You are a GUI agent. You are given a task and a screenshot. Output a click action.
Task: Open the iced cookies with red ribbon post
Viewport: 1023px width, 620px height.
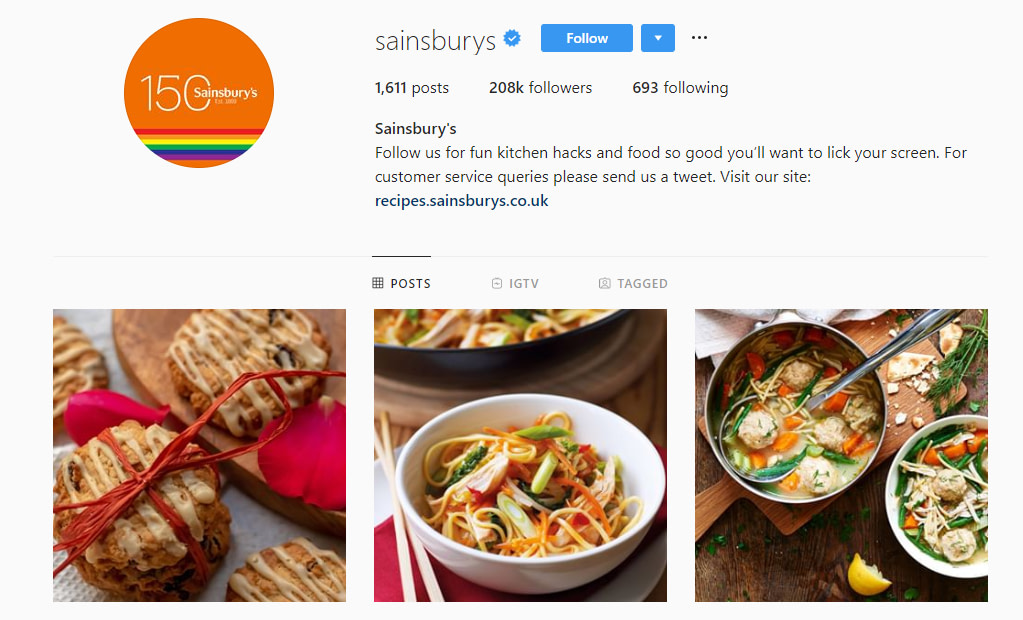pyautogui.click(x=200, y=456)
